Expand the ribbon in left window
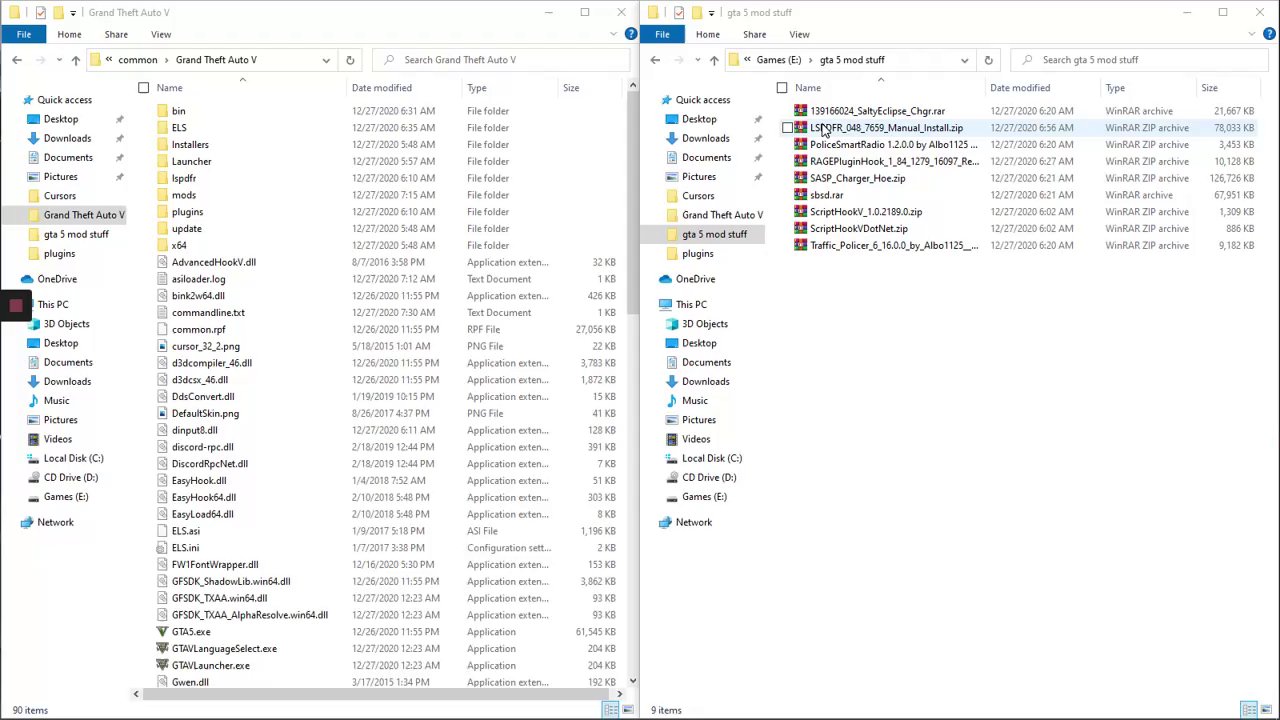This screenshot has height=720, width=1280. (x=614, y=34)
